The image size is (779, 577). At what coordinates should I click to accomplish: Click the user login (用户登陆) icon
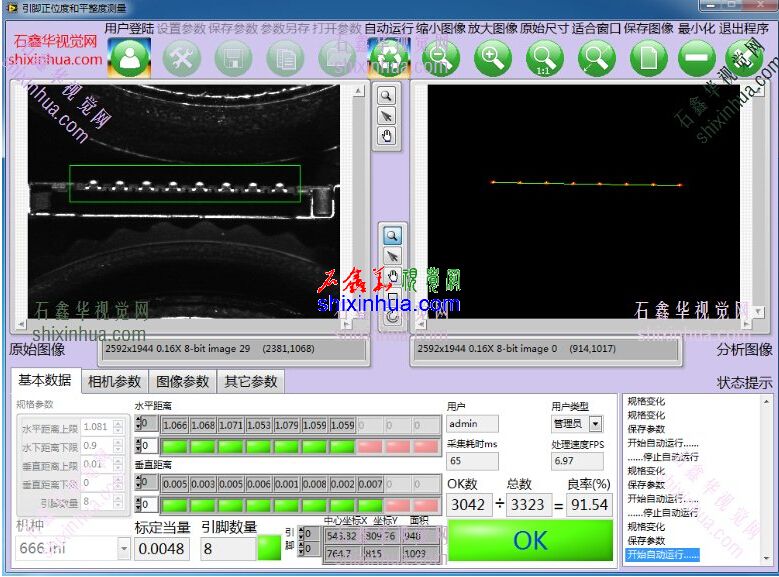(129, 57)
